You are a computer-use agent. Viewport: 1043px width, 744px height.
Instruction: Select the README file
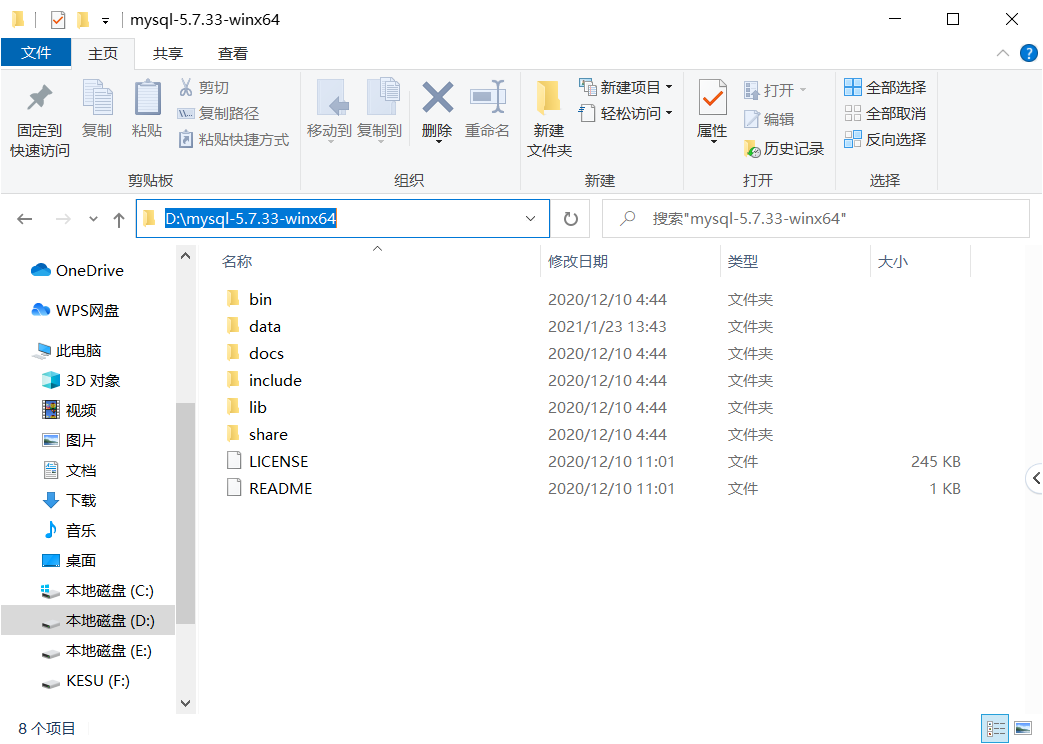(x=280, y=488)
